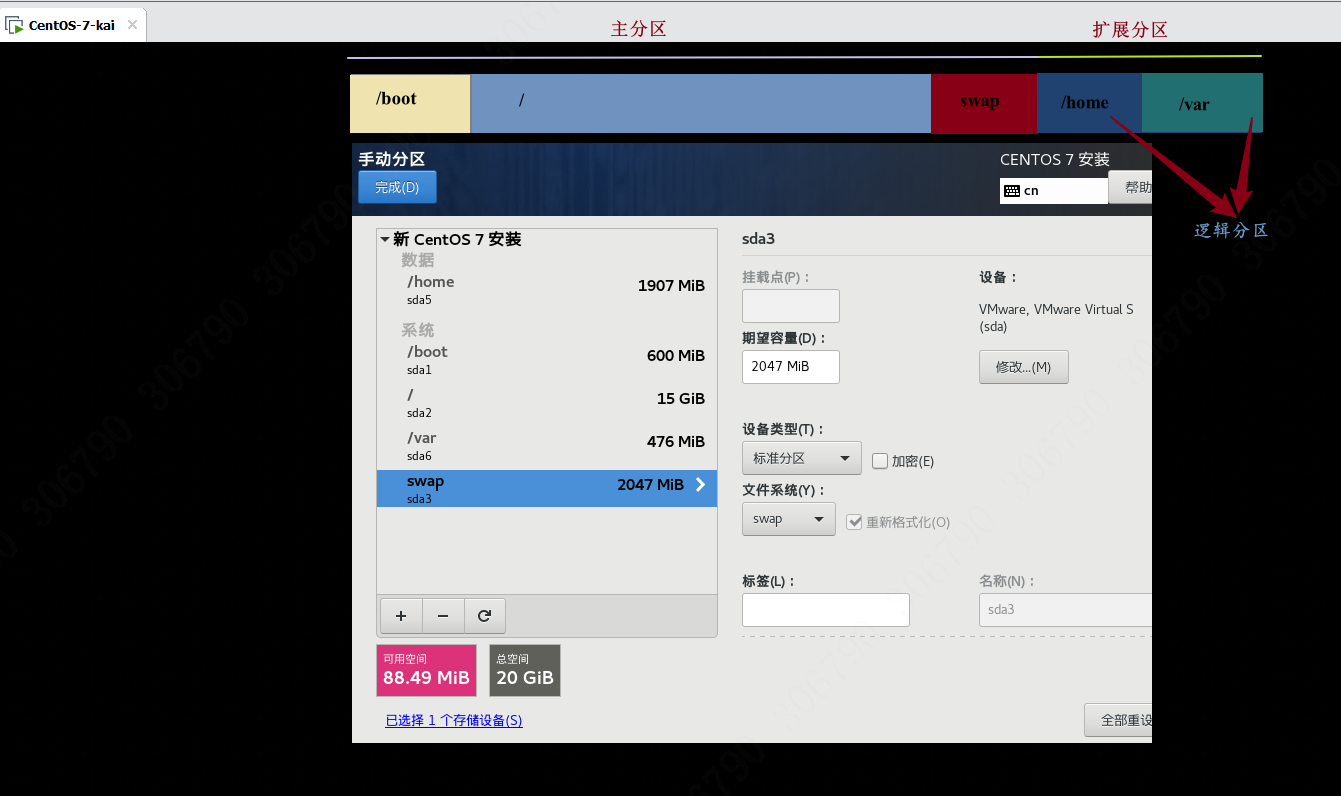Collapse the 新 CentOS 7 安装 tree

click(384, 239)
